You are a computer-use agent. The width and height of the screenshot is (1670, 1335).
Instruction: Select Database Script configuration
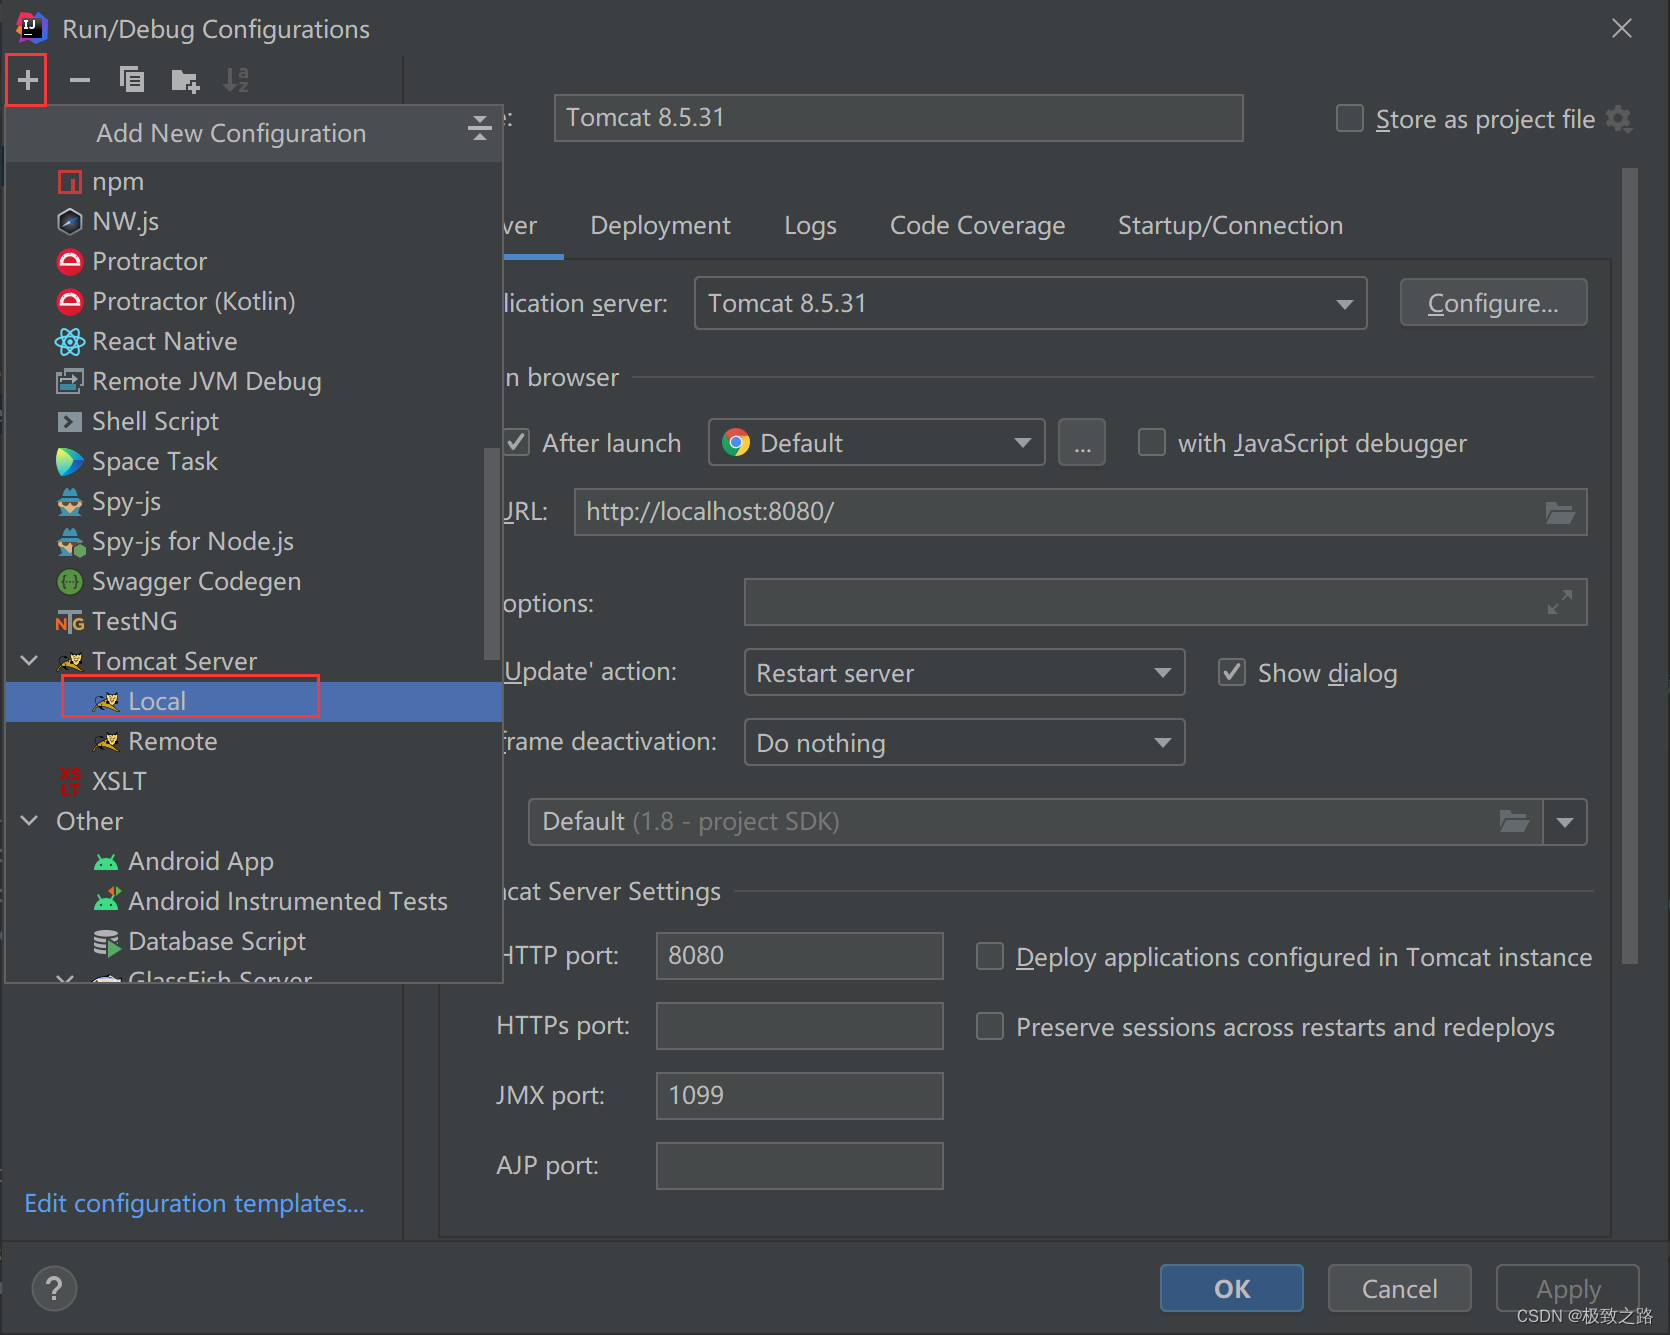coord(254,942)
